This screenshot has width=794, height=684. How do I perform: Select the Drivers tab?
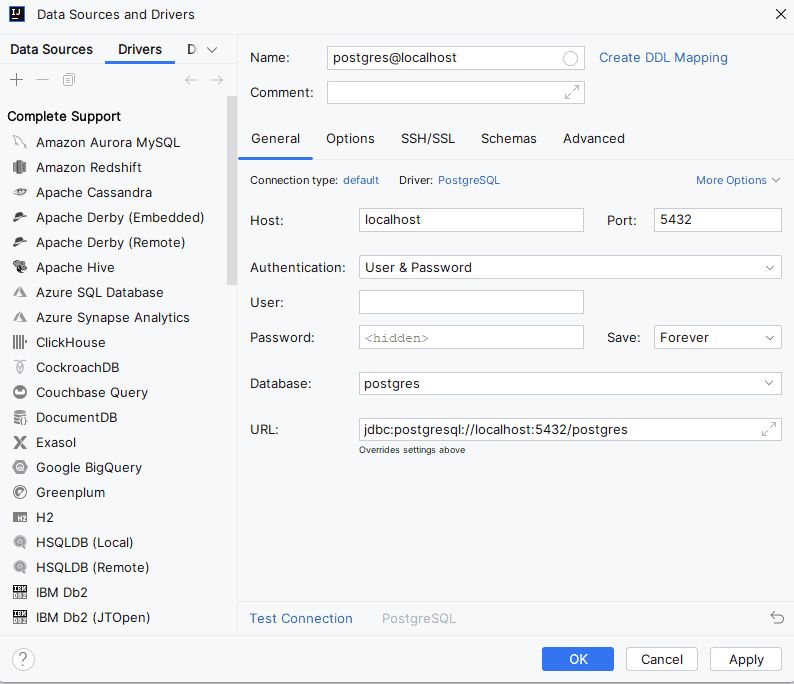140,50
